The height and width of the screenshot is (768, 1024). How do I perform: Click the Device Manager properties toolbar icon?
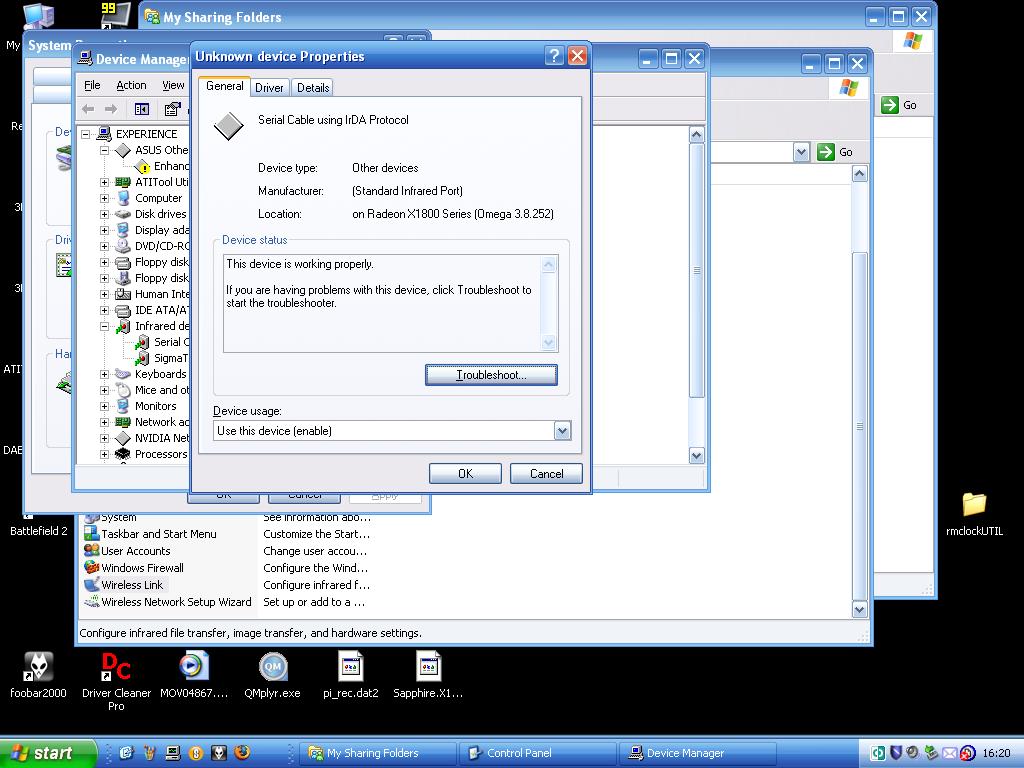point(172,109)
